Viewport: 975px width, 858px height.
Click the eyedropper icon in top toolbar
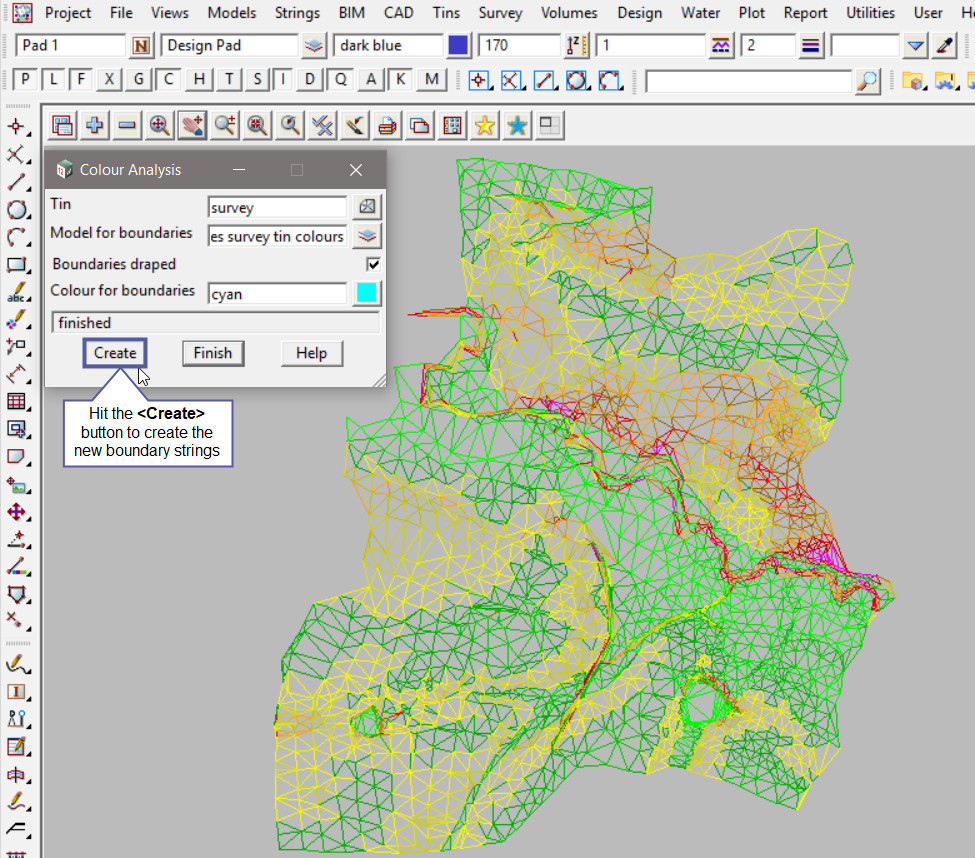click(x=944, y=46)
